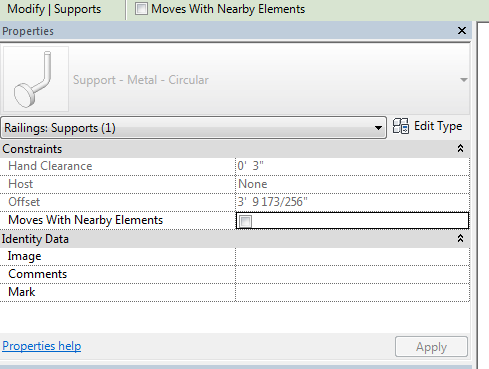Open the Properties help link

click(x=41, y=346)
